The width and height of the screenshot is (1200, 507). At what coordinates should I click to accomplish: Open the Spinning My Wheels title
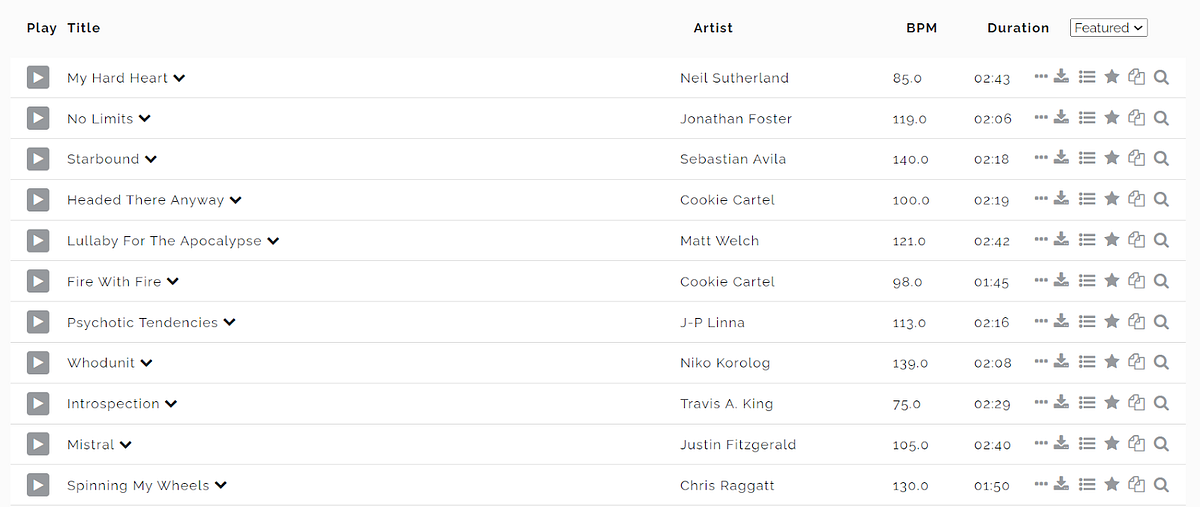pos(138,486)
